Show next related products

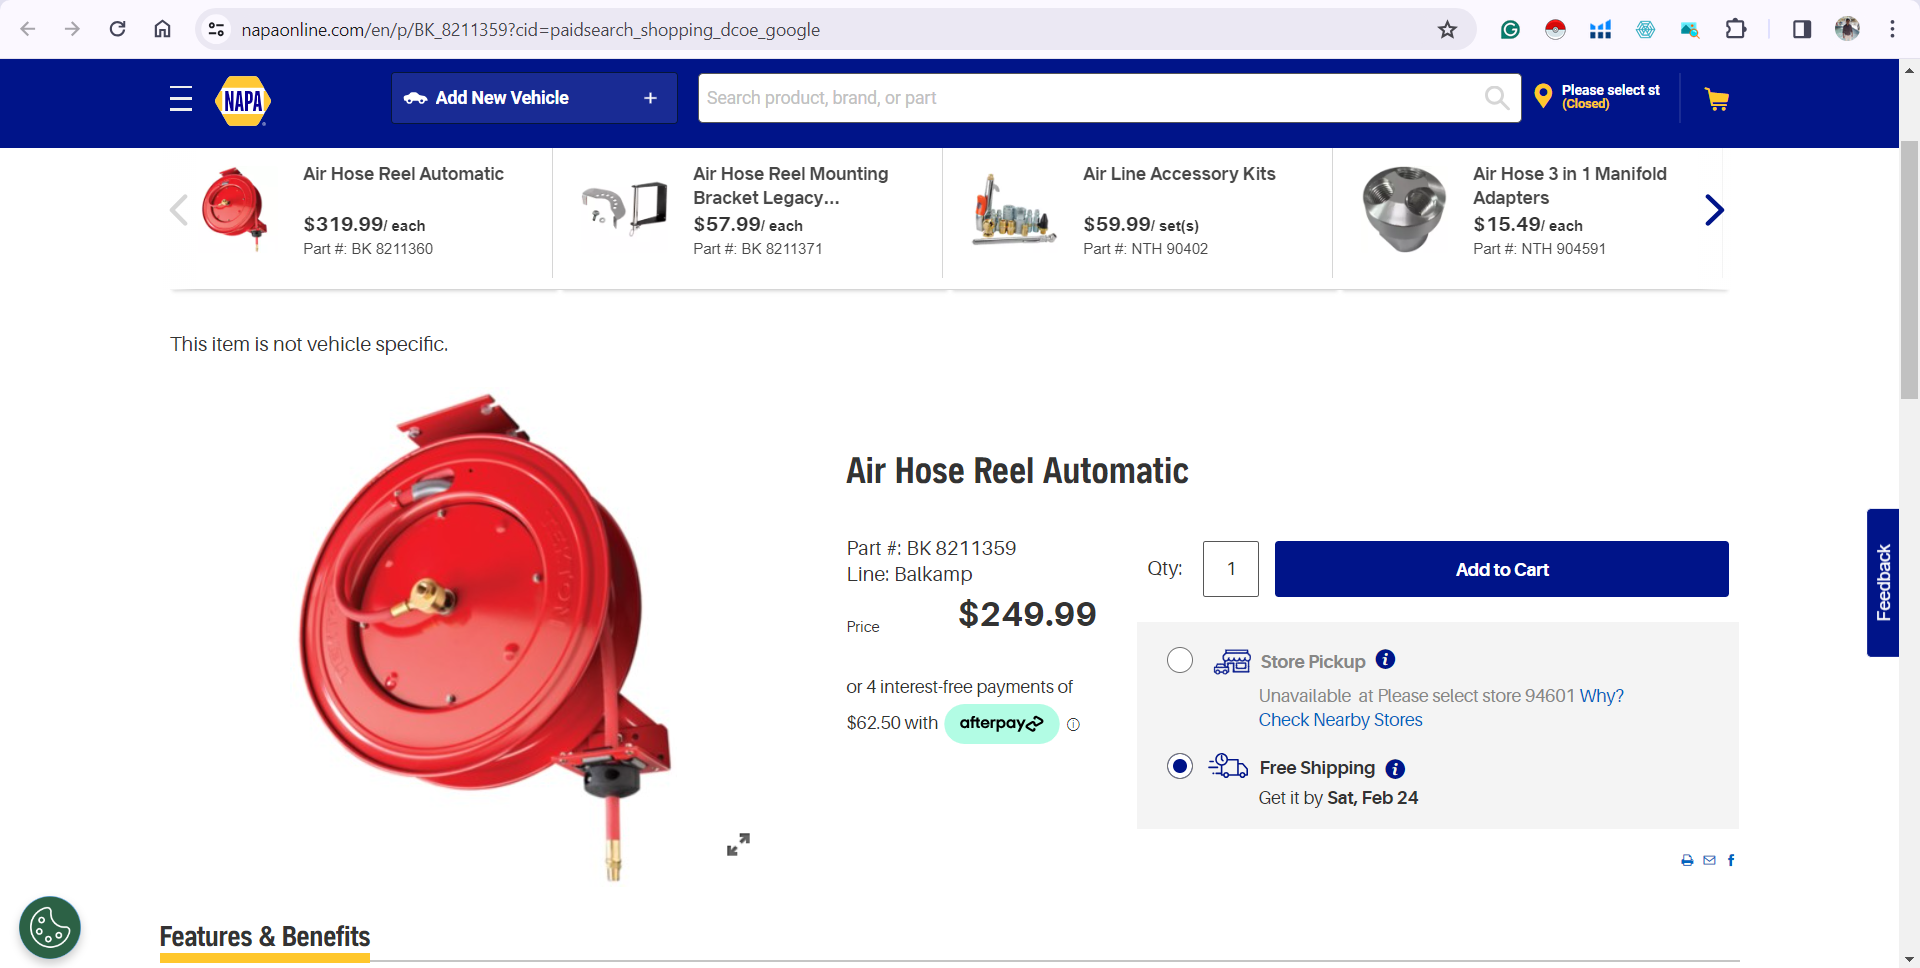(1714, 210)
